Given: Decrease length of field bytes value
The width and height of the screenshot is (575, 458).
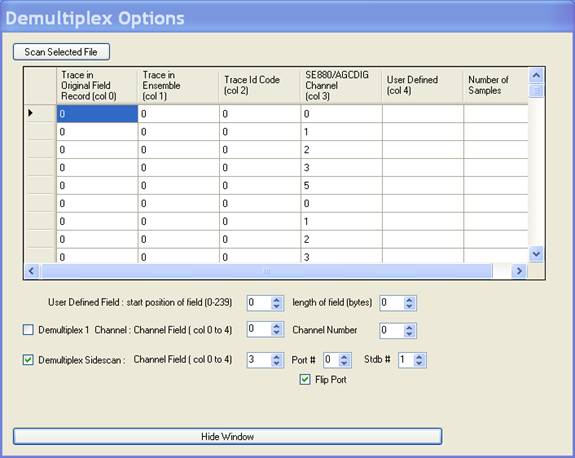Looking at the screenshot, I should coord(409,307).
